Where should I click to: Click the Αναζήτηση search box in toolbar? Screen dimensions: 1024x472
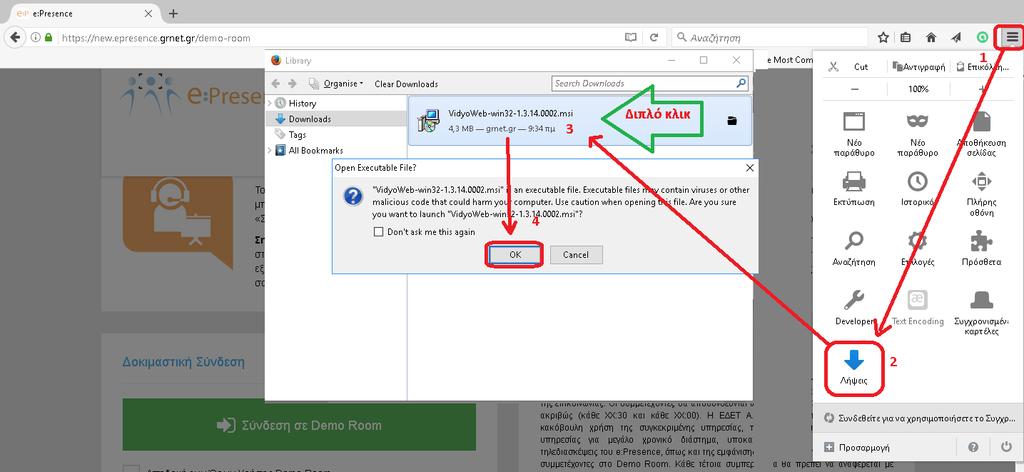tap(769, 38)
